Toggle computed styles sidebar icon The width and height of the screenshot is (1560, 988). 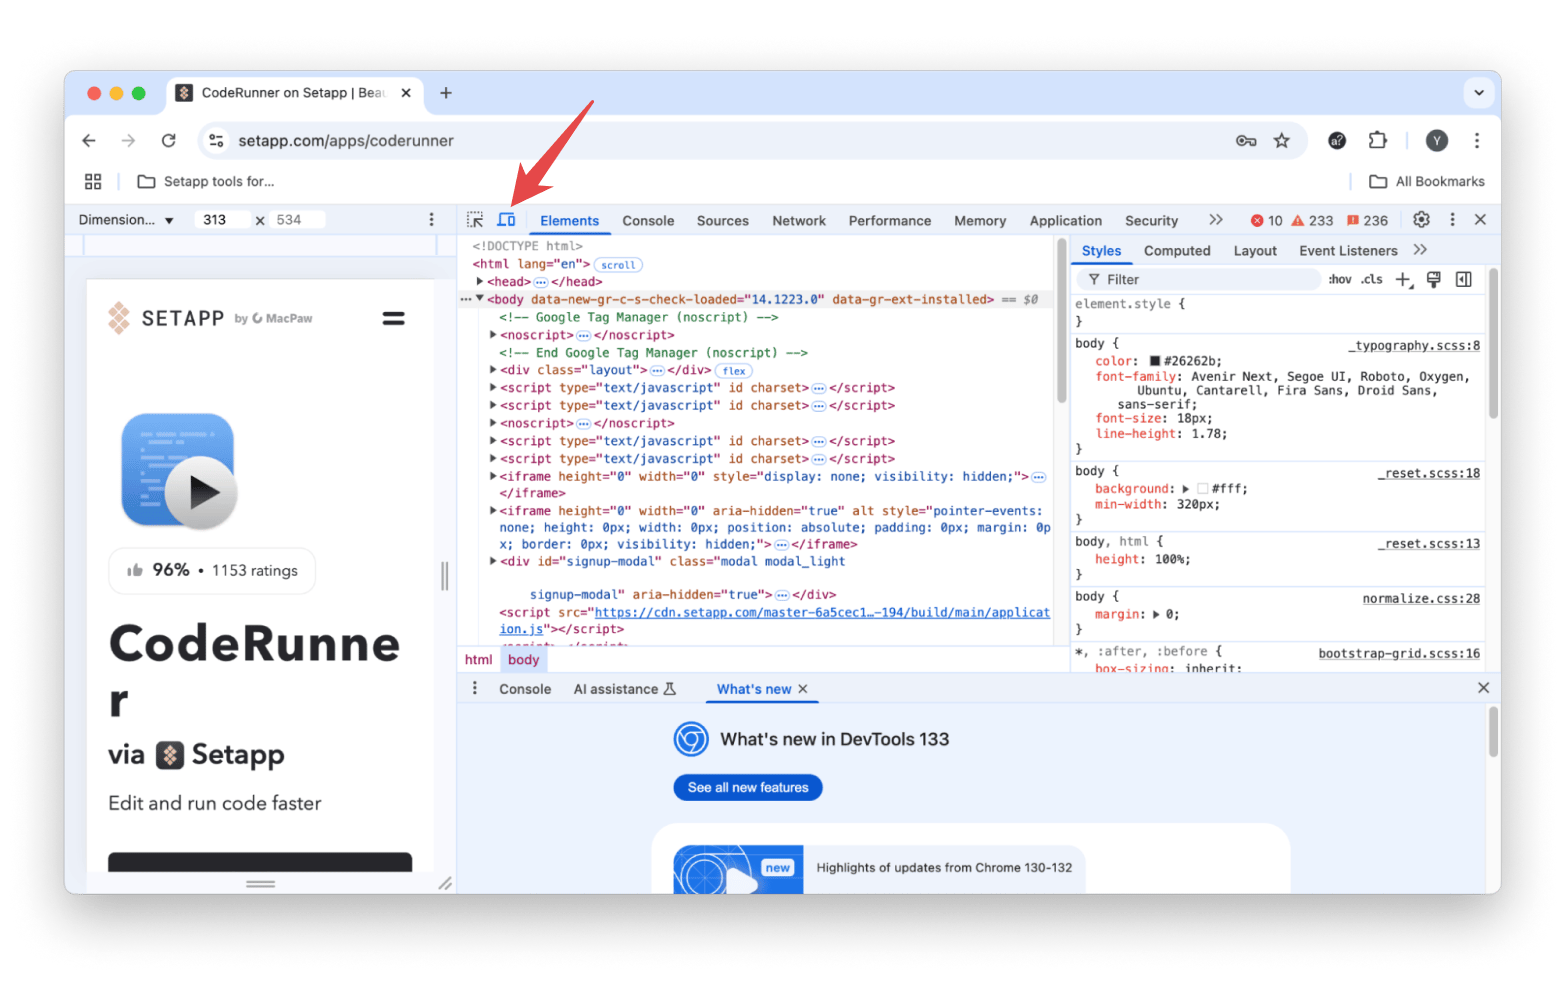pos(1464,280)
